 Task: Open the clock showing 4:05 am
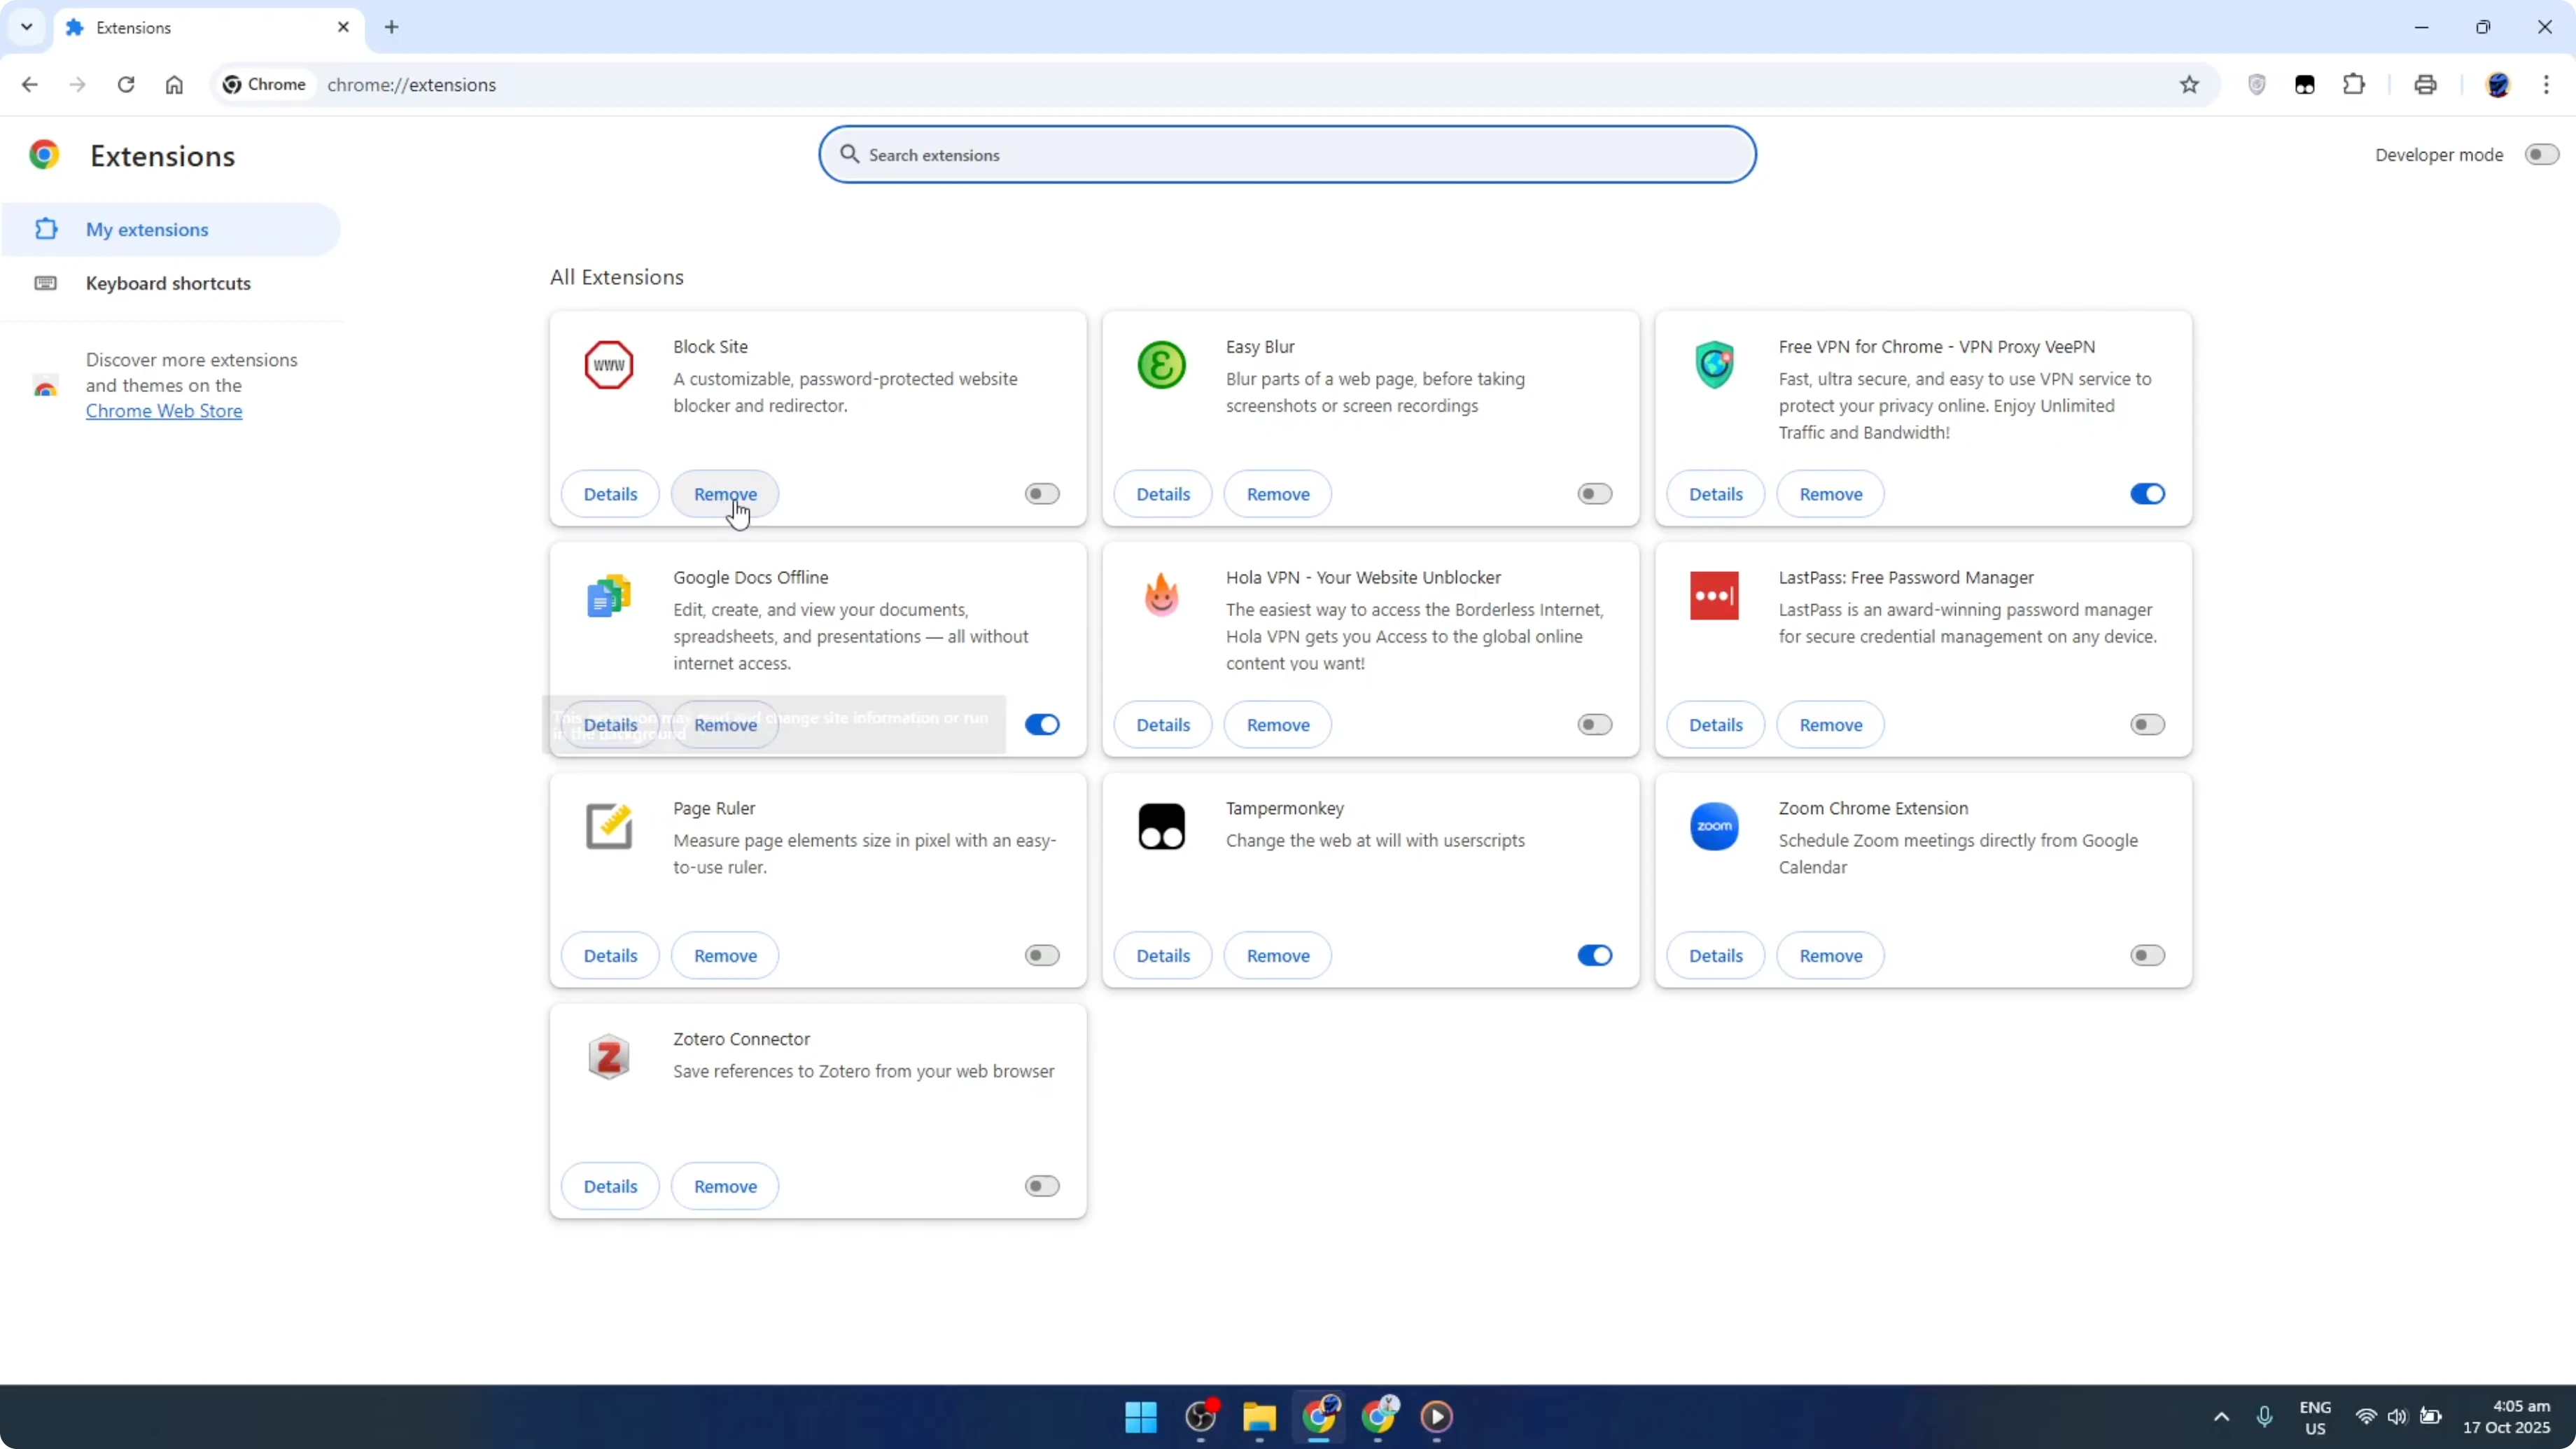click(2506, 1417)
